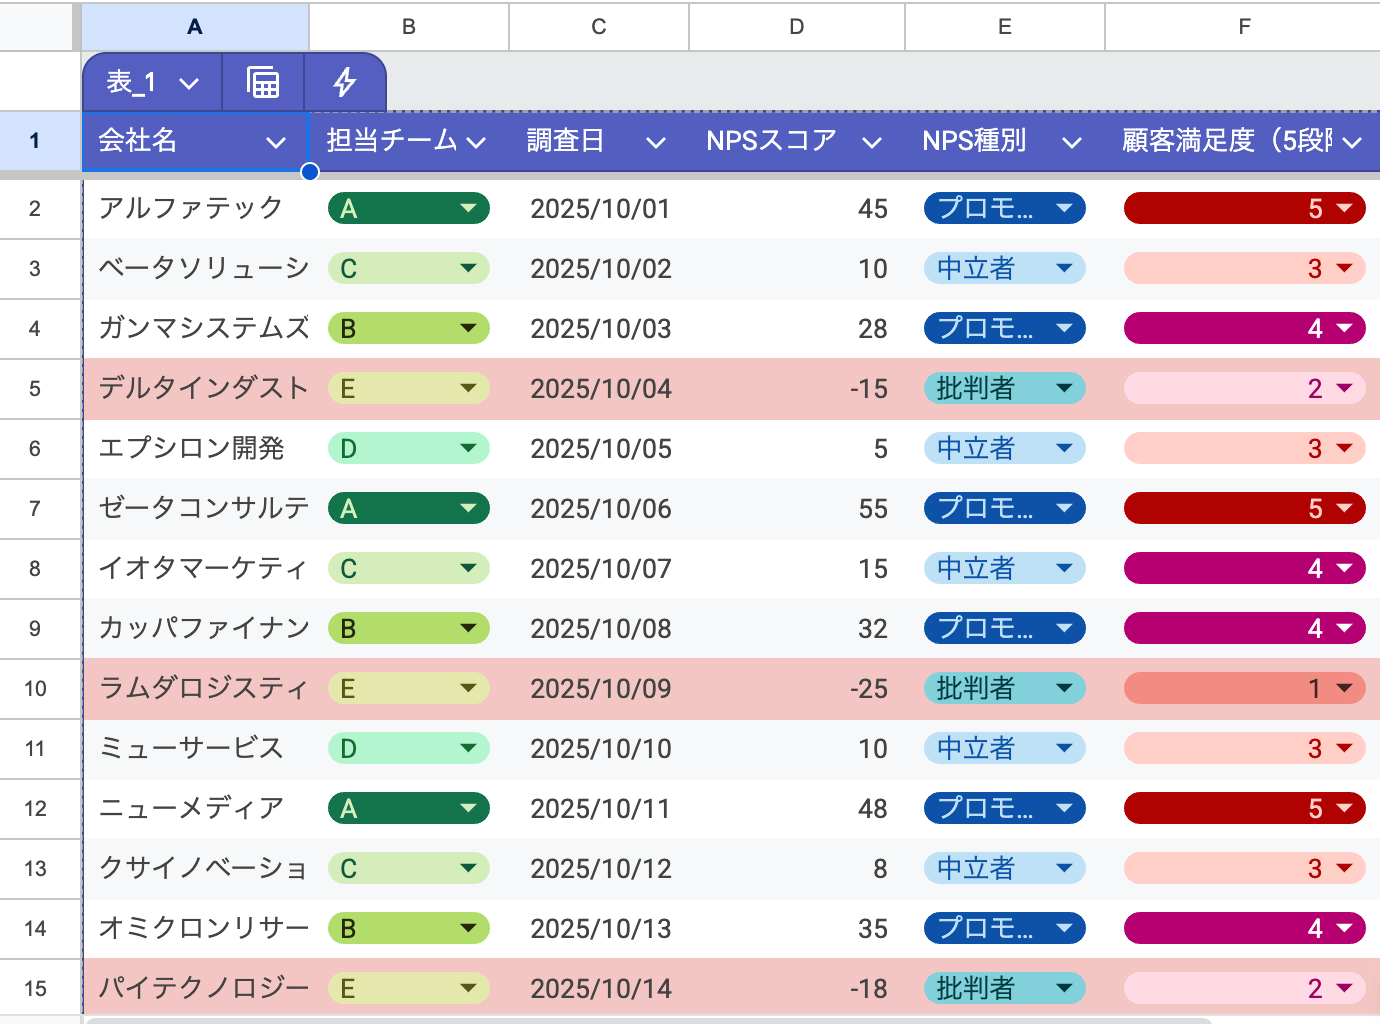Expand the 担当チーム column header menu
1380x1024 pixels.
click(x=476, y=143)
